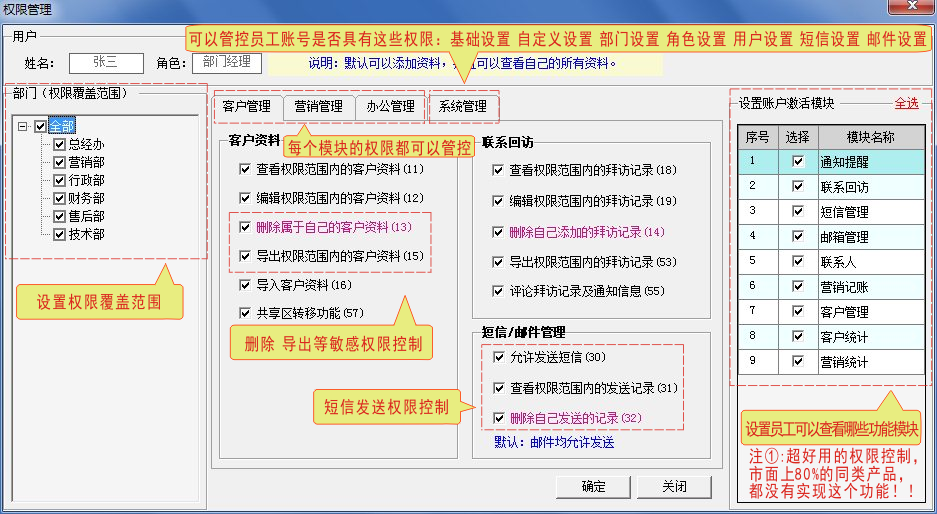Uncheck the 技术部 department checkbox
This screenshot has width=937, height=514.
59,234
